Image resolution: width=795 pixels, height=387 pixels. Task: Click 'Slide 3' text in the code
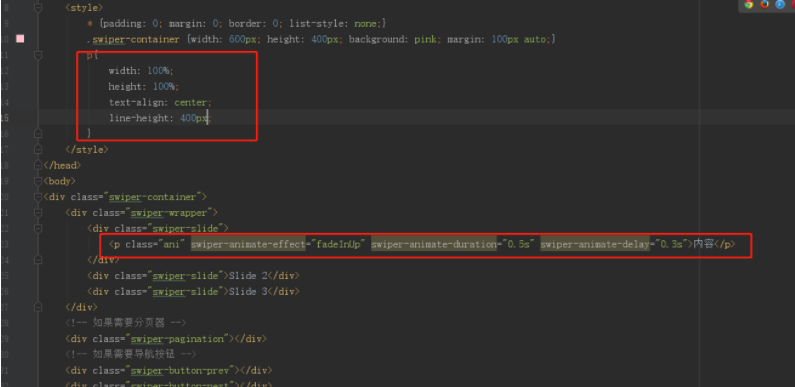click(248, 291)
